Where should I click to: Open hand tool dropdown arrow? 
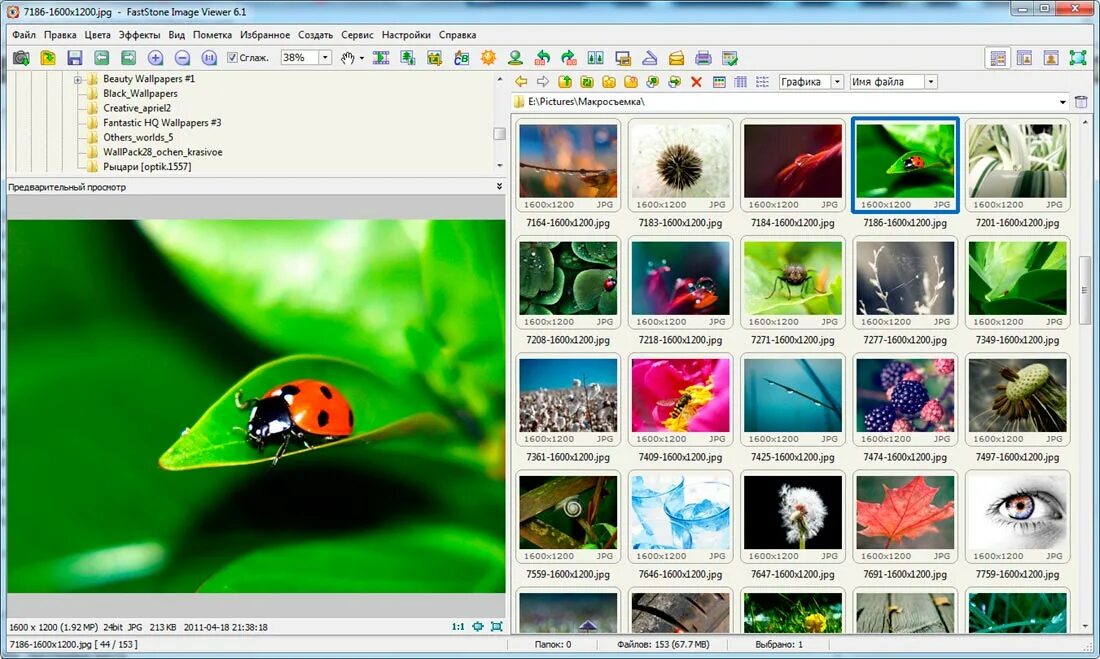pyautogui.click(x=361, y=58)
